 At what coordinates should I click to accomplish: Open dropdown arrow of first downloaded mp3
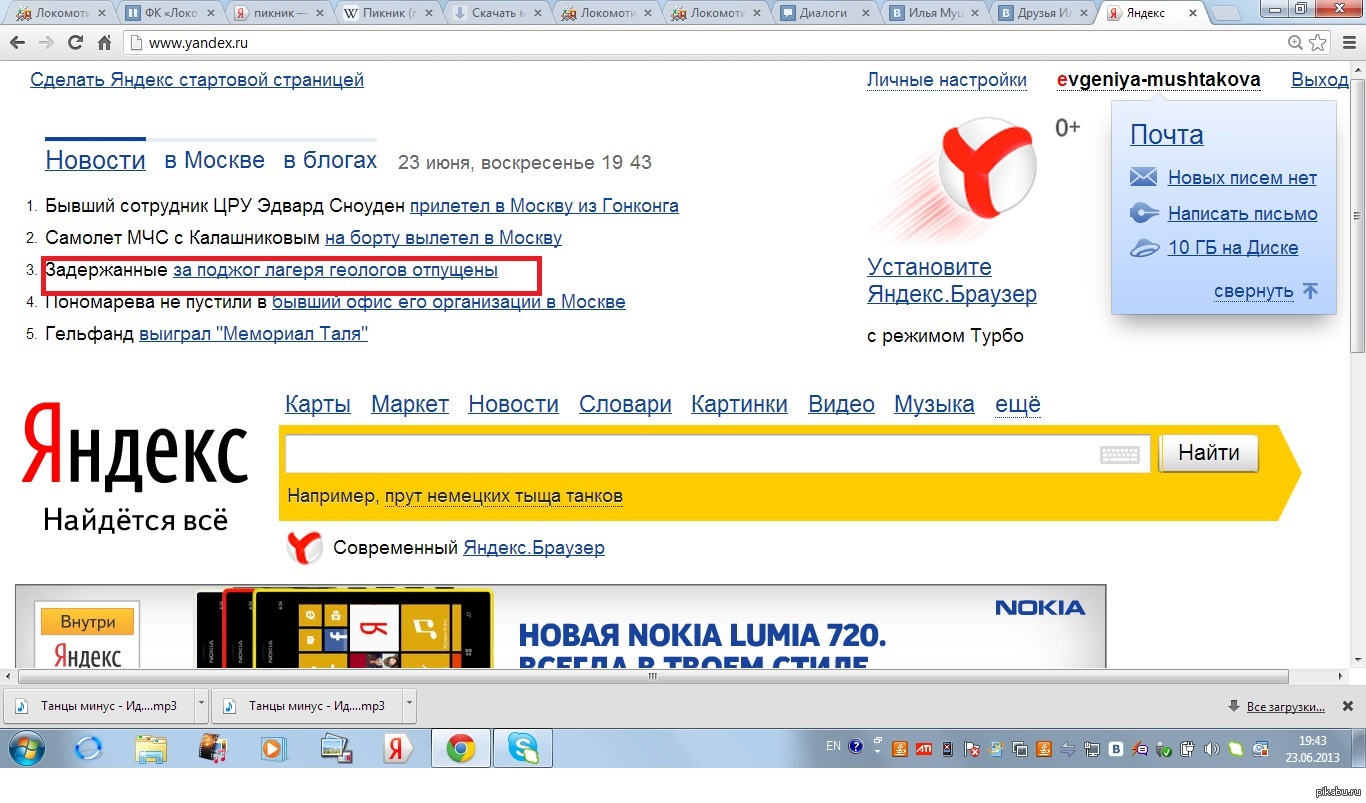click(201, 704)
